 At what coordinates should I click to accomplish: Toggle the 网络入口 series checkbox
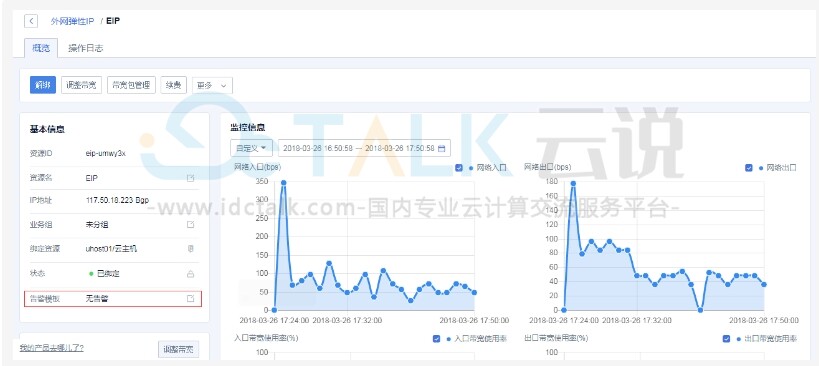point(459,168)
